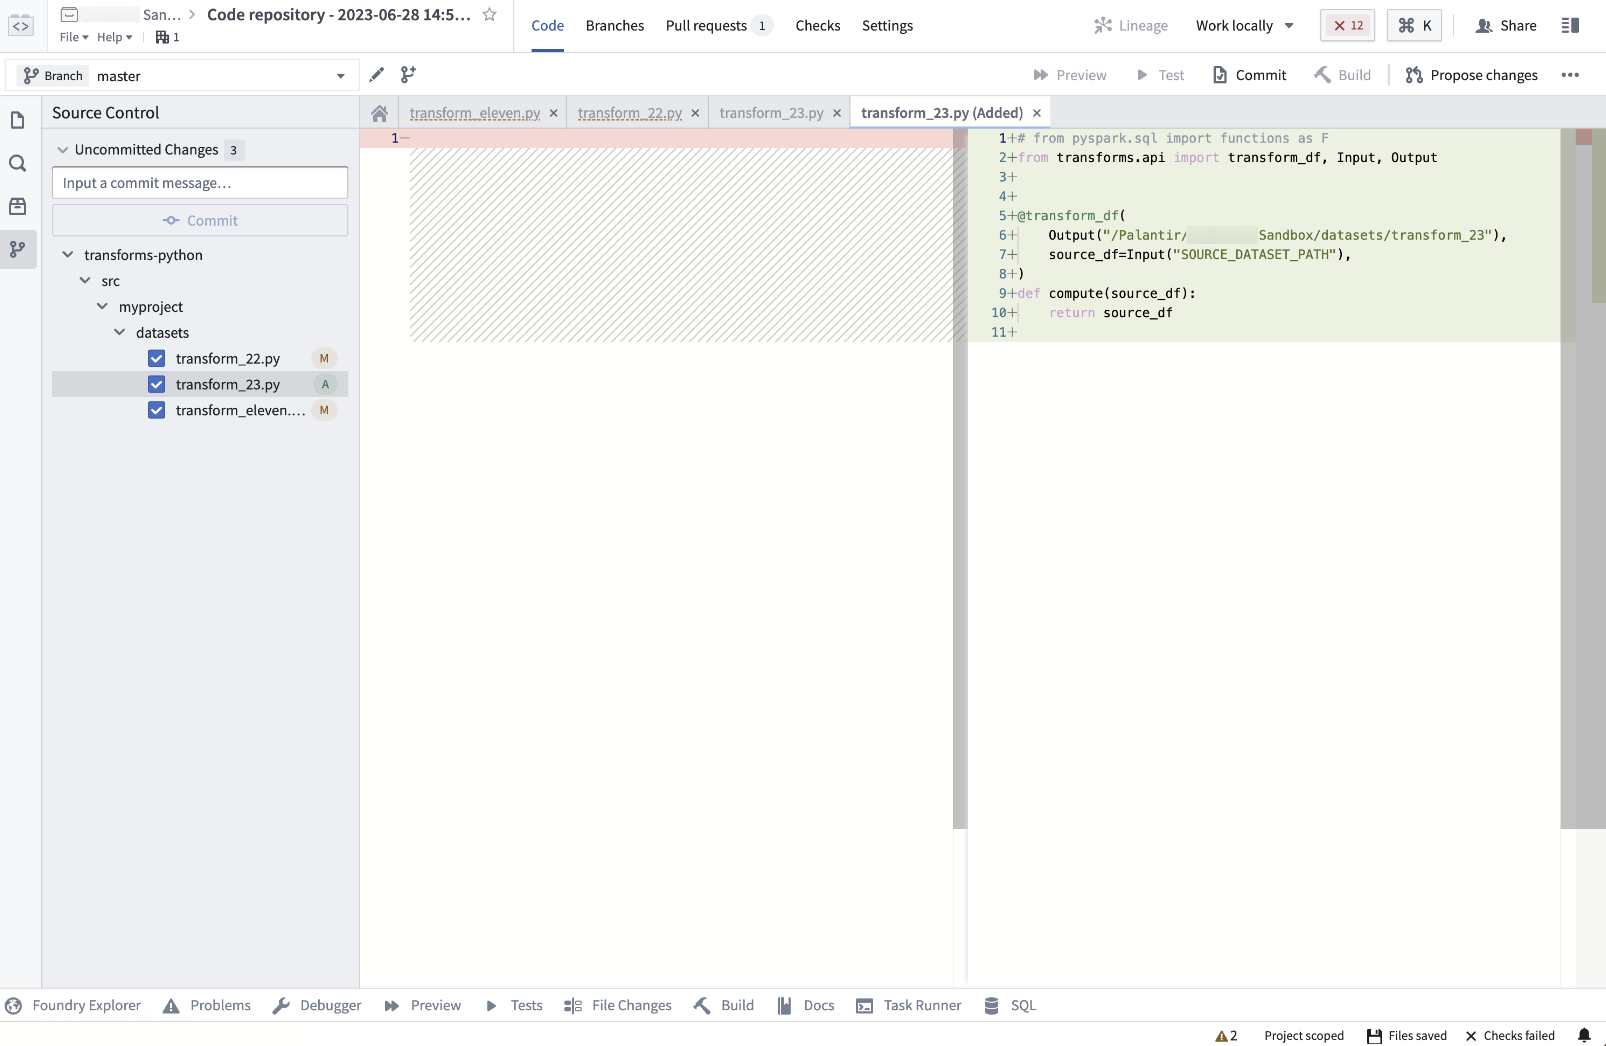Collapse the src folder
1606x1046 pixels.
pos(85,281)
